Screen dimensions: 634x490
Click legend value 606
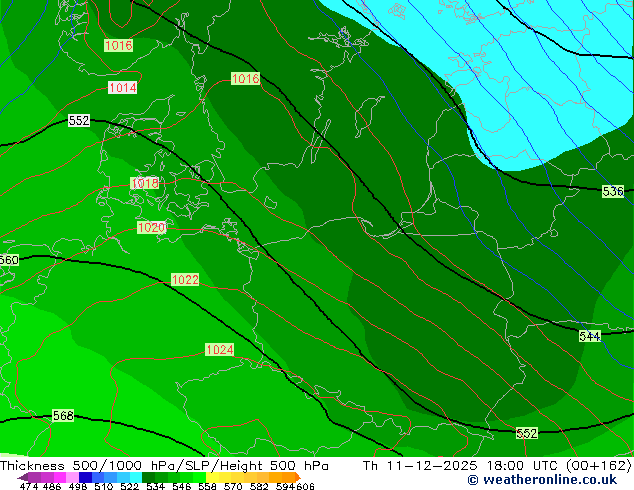pyautogui.click(x=305, y=486)
